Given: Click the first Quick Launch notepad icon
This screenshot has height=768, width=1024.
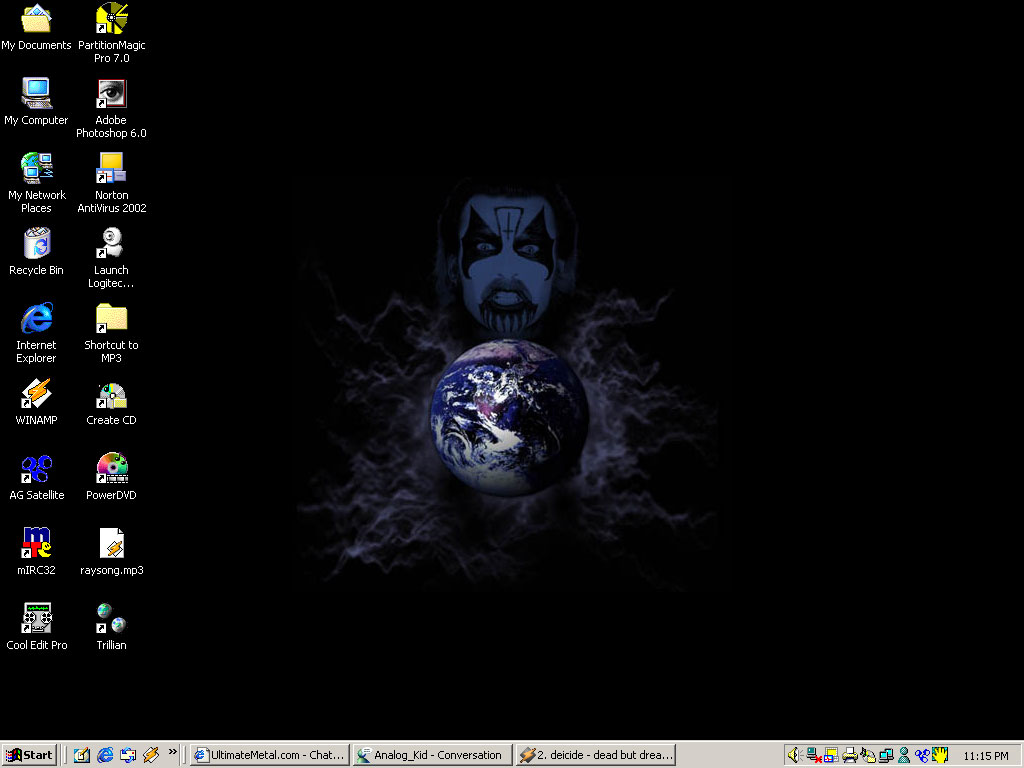Looking at the screenshot, I should [x=82, y=755].
